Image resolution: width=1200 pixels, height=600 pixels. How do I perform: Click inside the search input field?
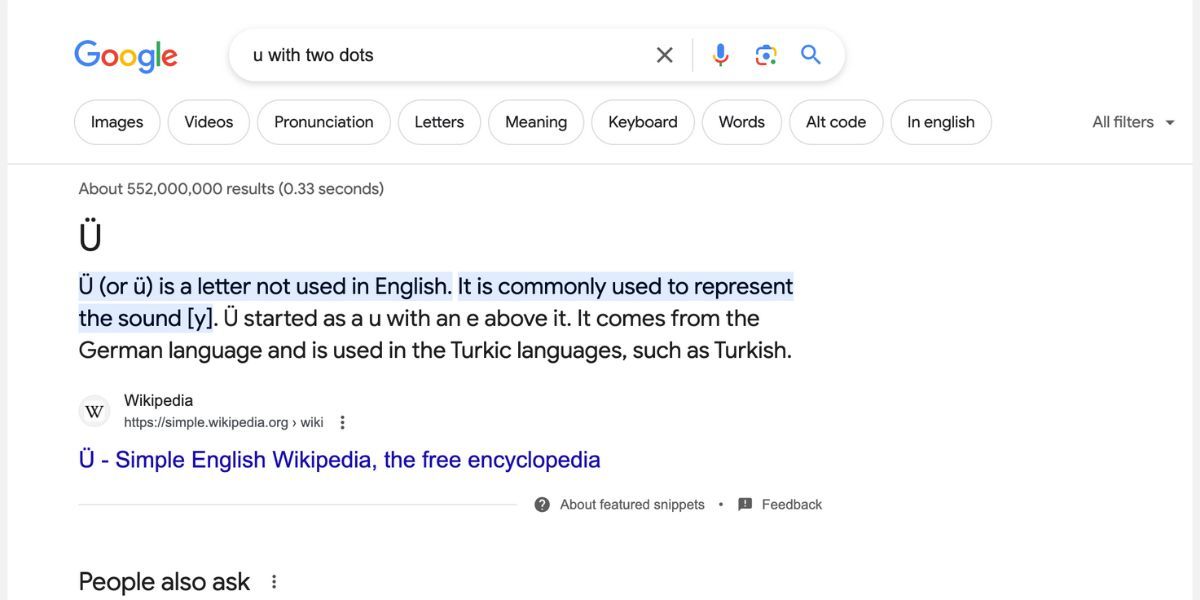(400, 55)
